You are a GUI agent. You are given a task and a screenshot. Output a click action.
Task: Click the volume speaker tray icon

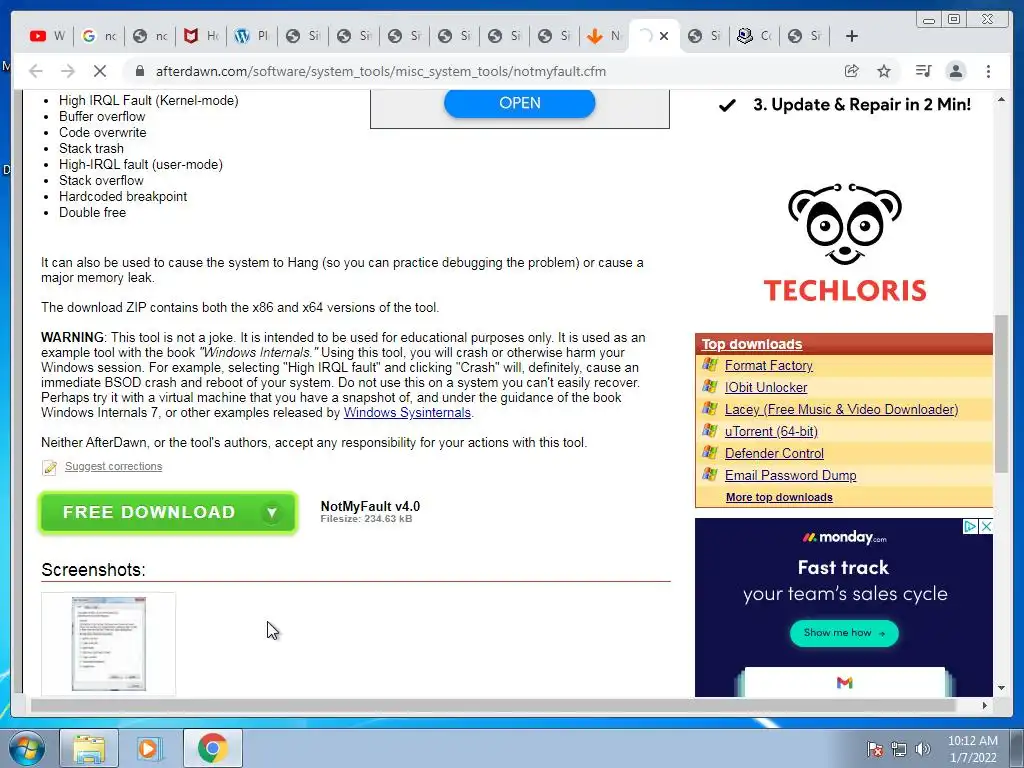(922, 749)
